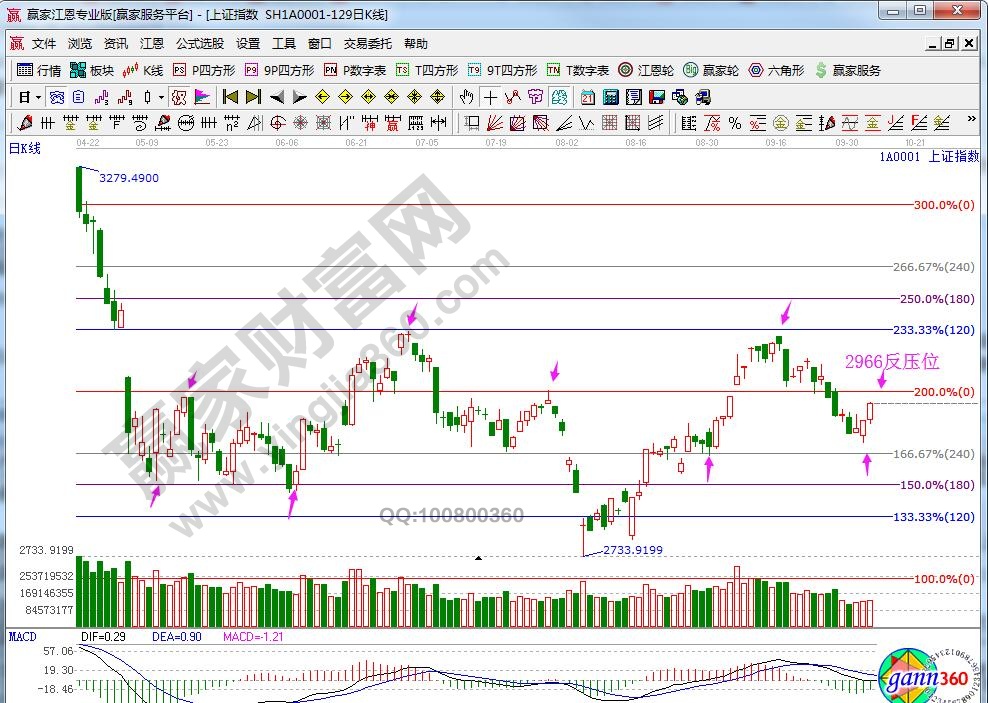Expand hidden toolbar items chevron

971,118
